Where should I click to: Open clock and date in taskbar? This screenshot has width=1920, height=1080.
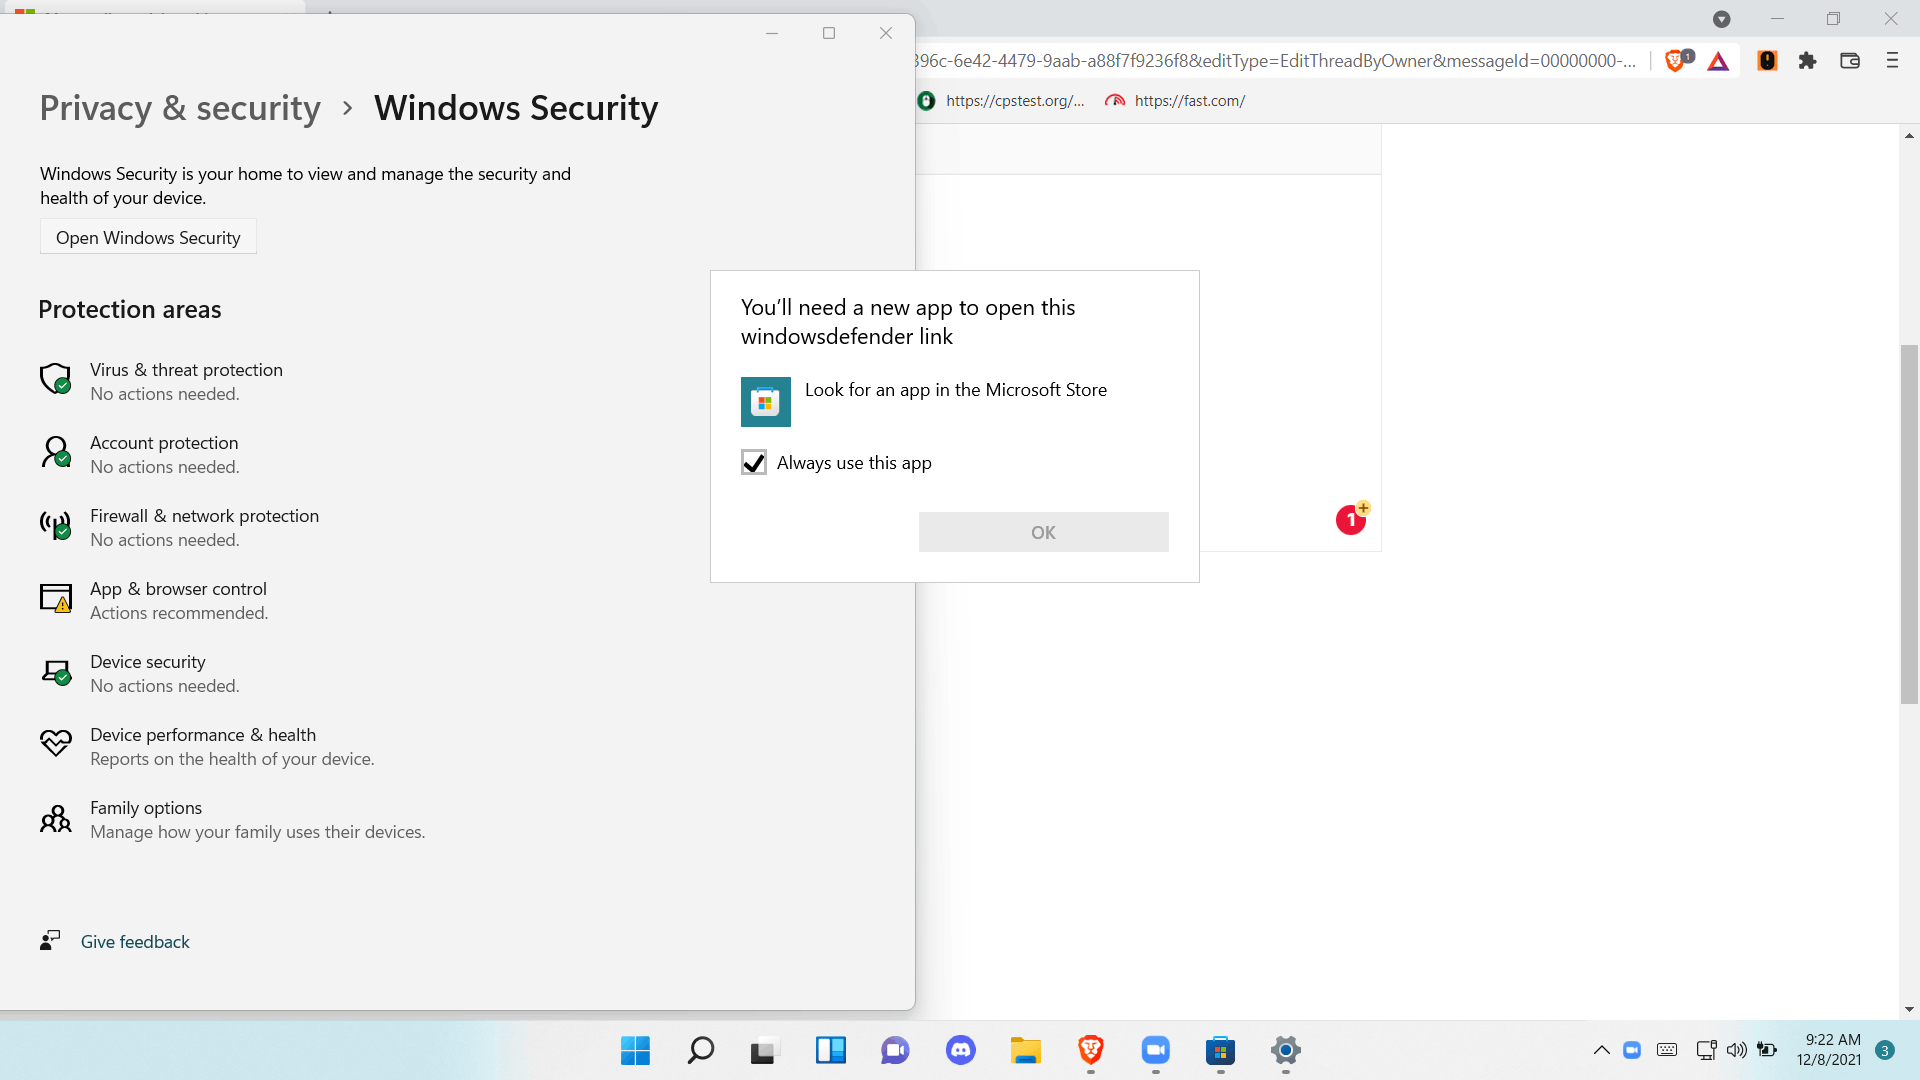[1829, 1050]
